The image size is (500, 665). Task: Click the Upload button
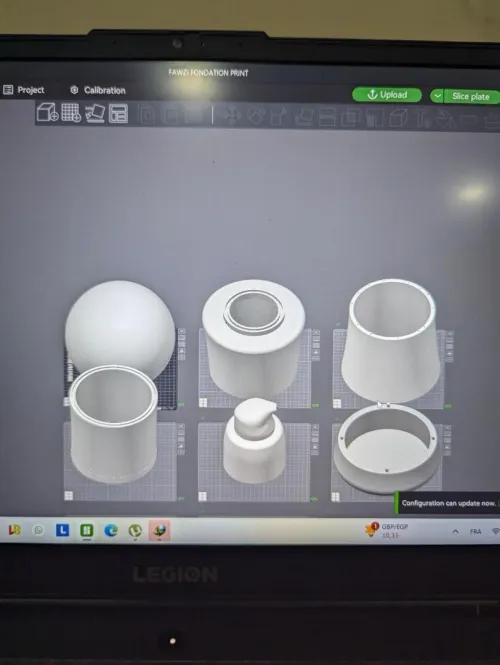pos(387,95)
